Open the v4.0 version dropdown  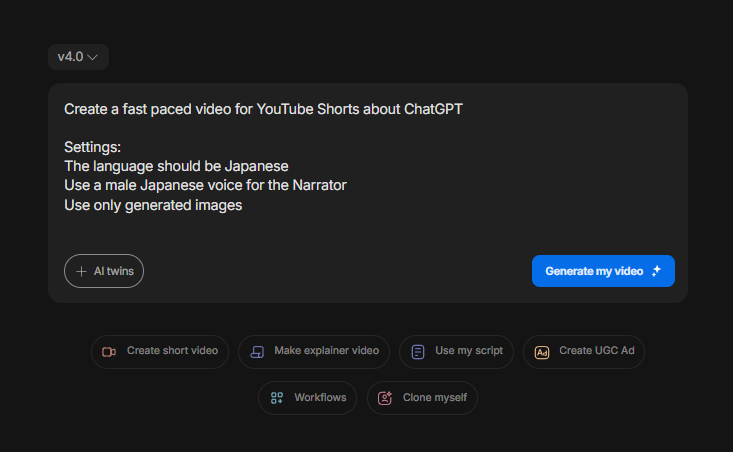[x=78, y=57]
